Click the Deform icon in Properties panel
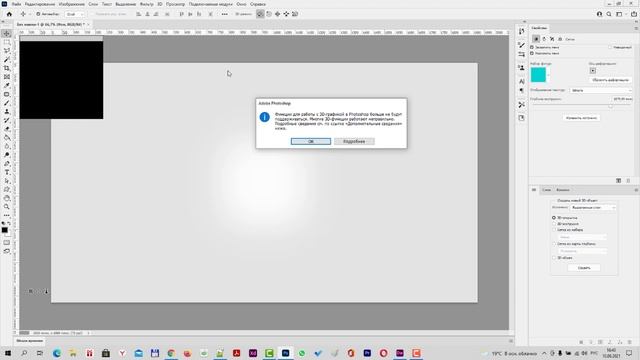 point(544,39)
